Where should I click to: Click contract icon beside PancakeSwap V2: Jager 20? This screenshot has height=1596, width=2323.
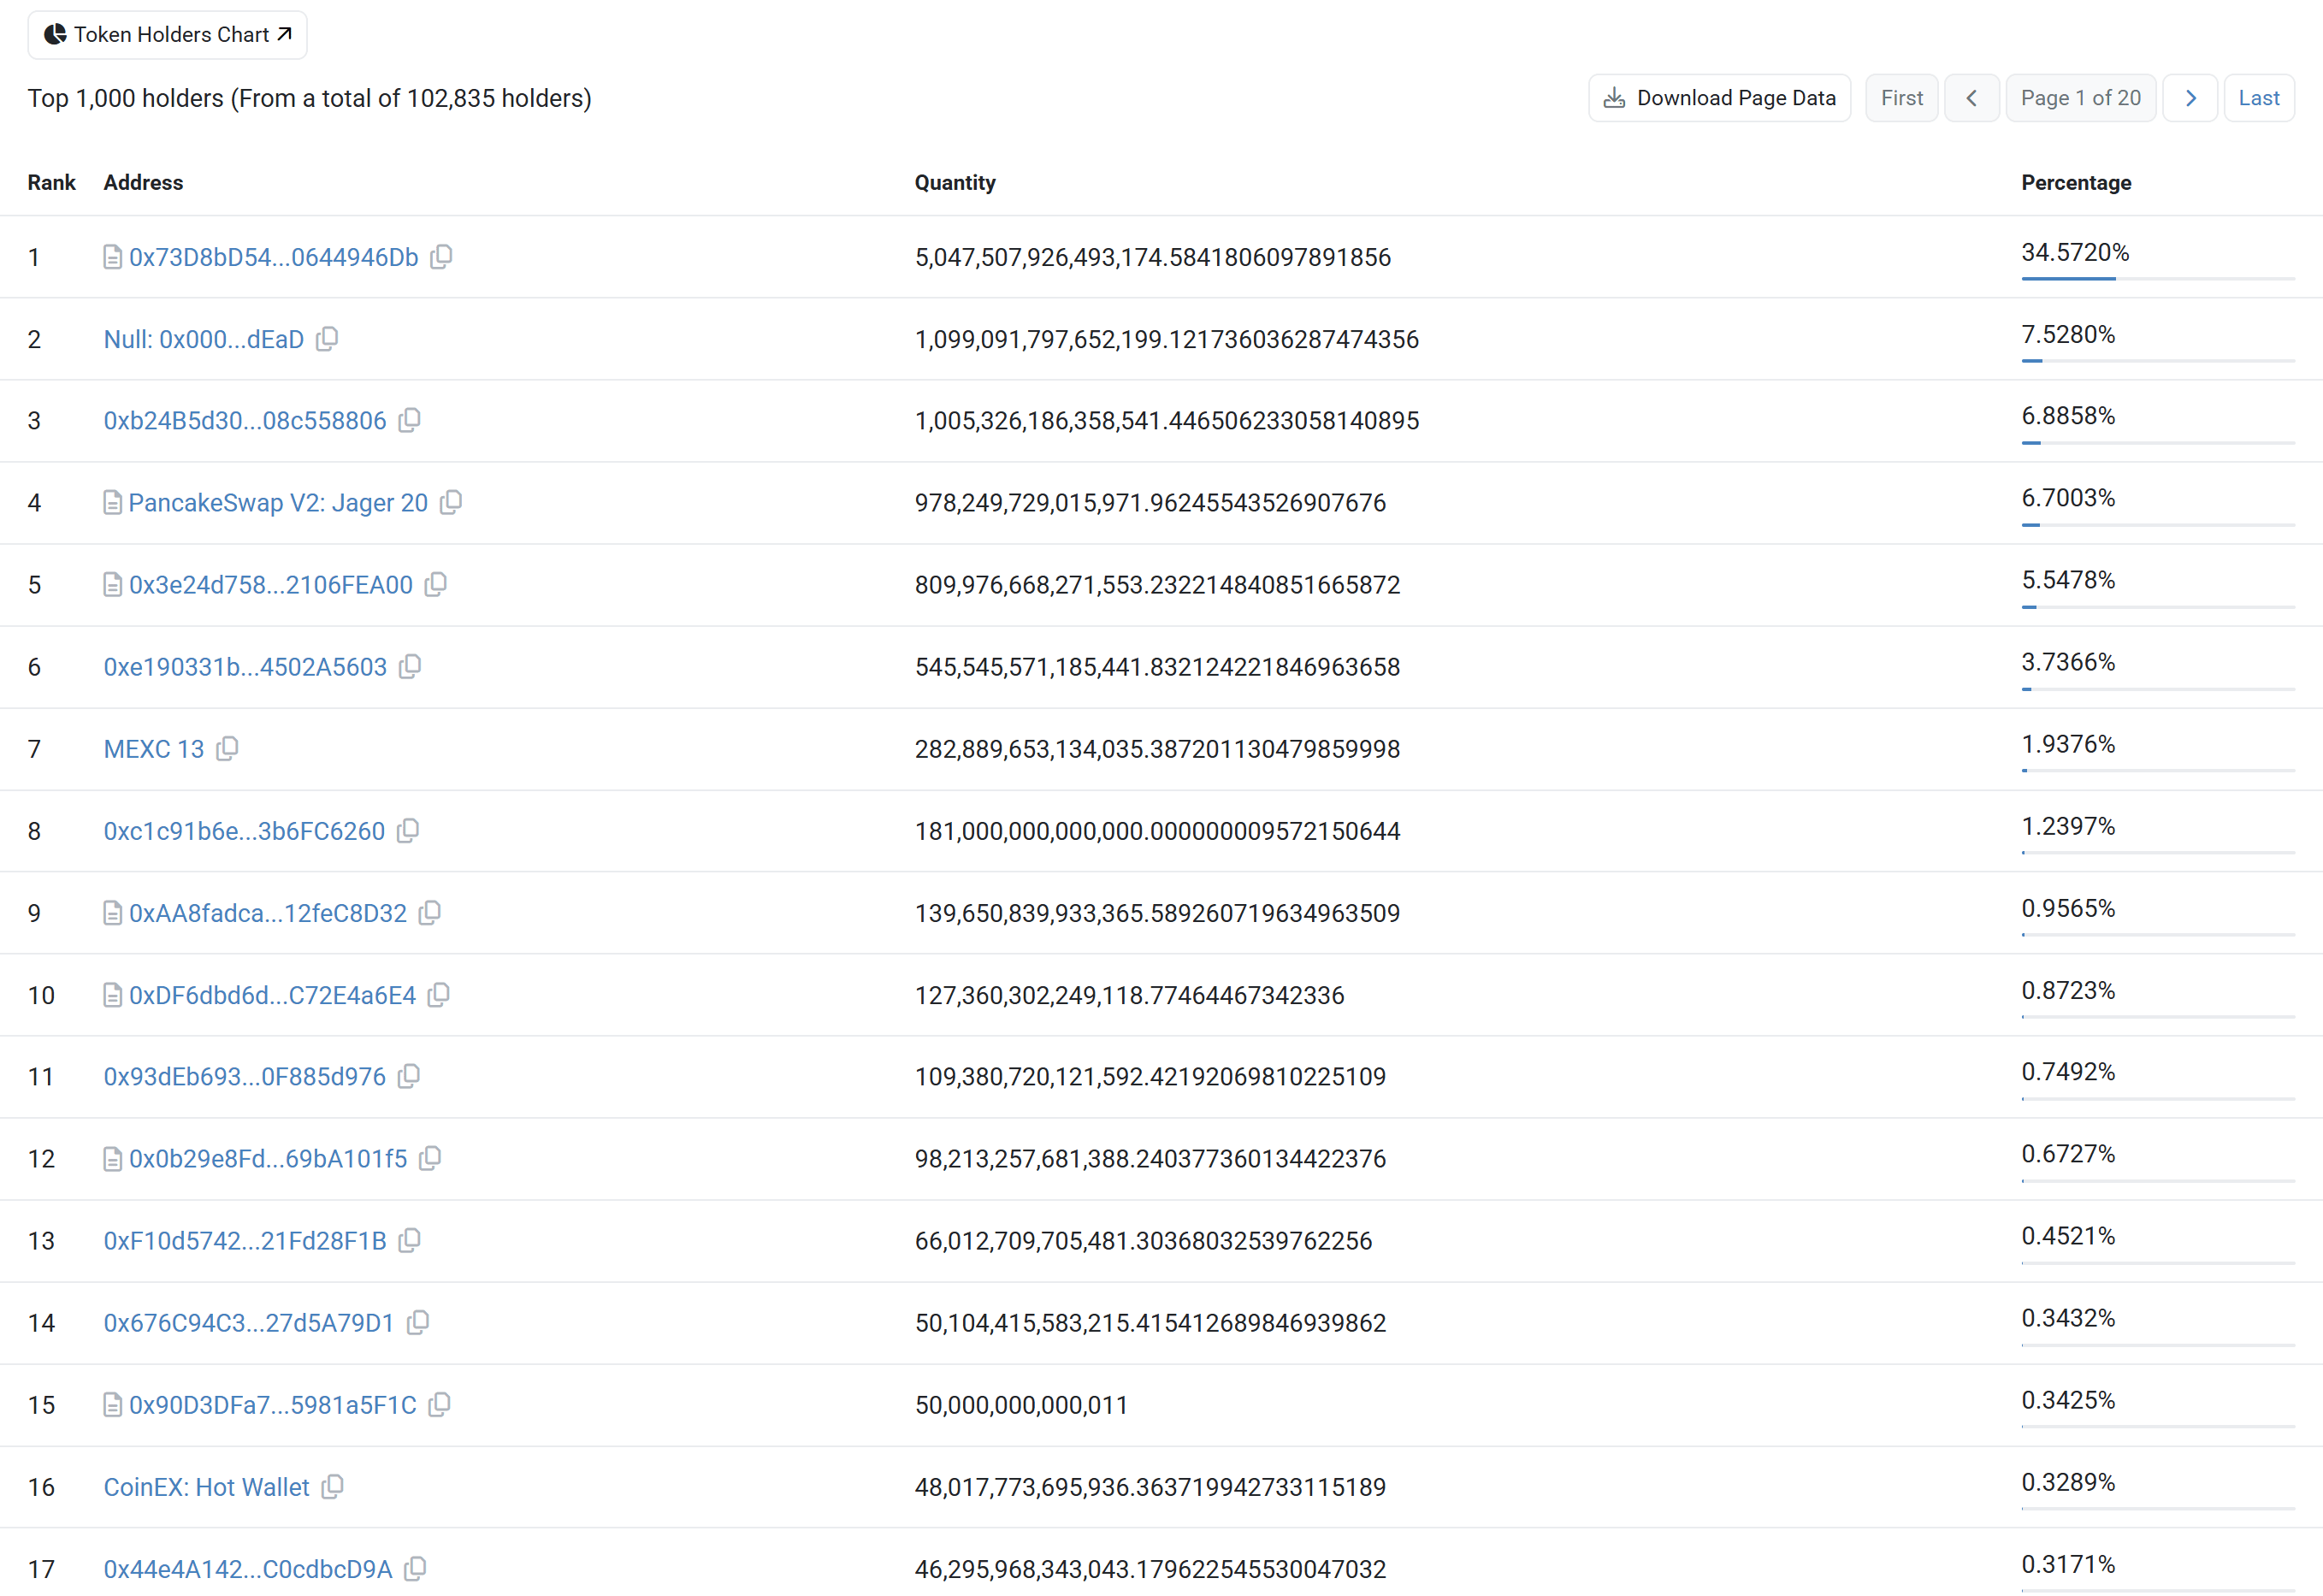pyautogui.click(x=113, y=502)
